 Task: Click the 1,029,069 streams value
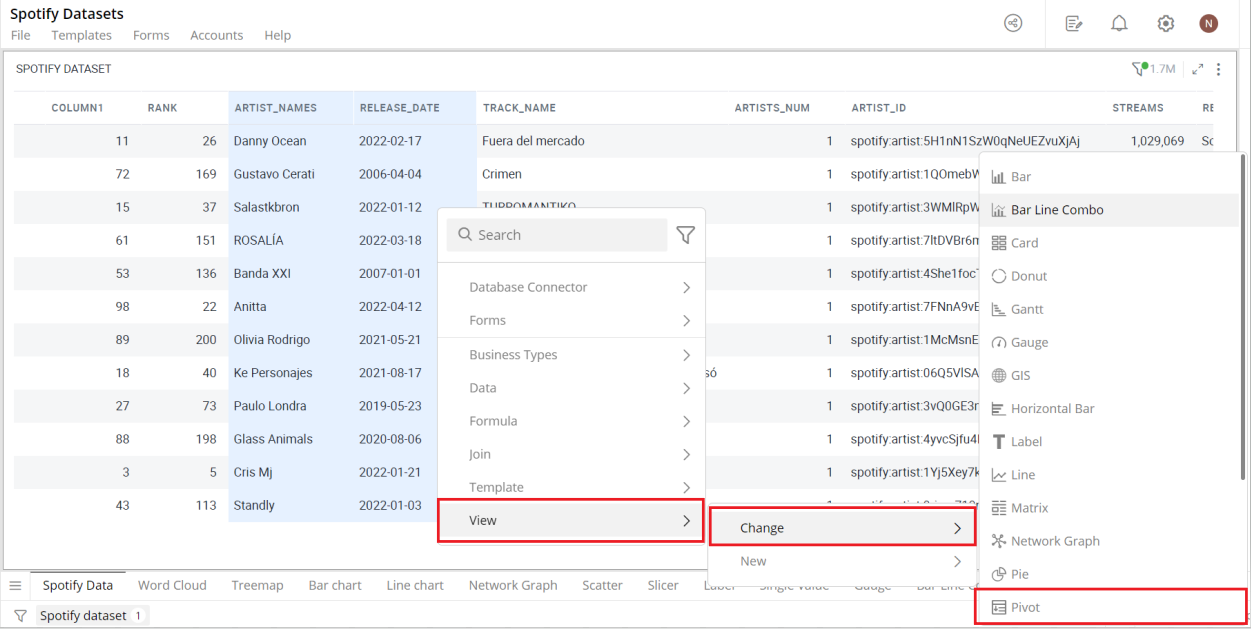click(1157, 141)
